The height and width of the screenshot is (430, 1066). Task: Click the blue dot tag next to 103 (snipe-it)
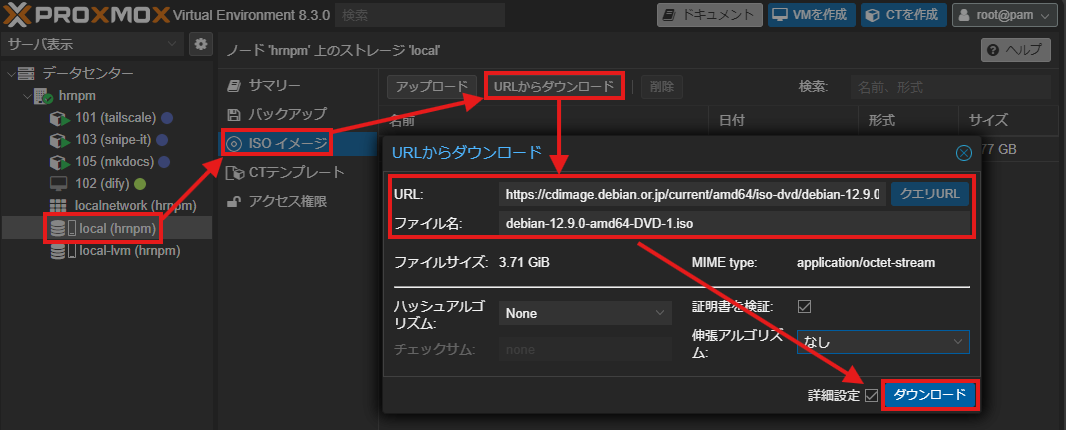pos(162,140)
